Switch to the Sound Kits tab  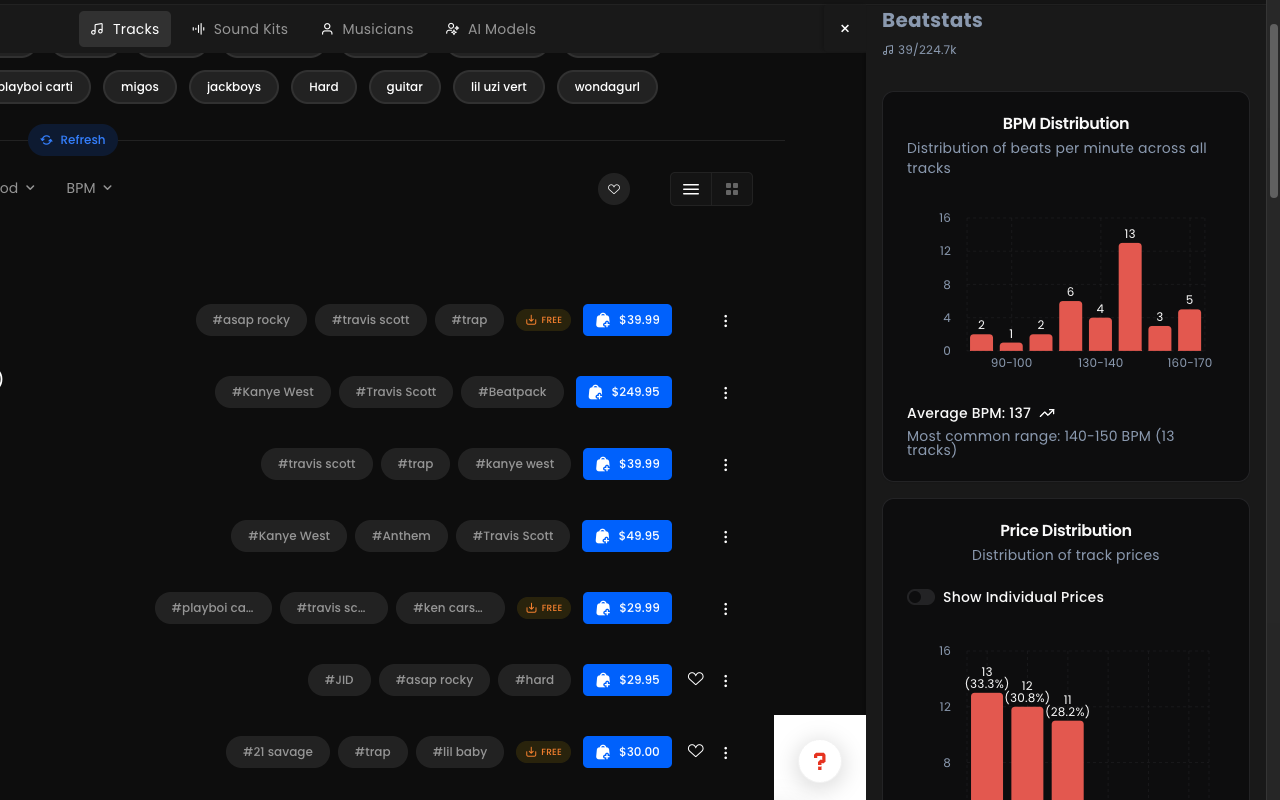(239, 28)
